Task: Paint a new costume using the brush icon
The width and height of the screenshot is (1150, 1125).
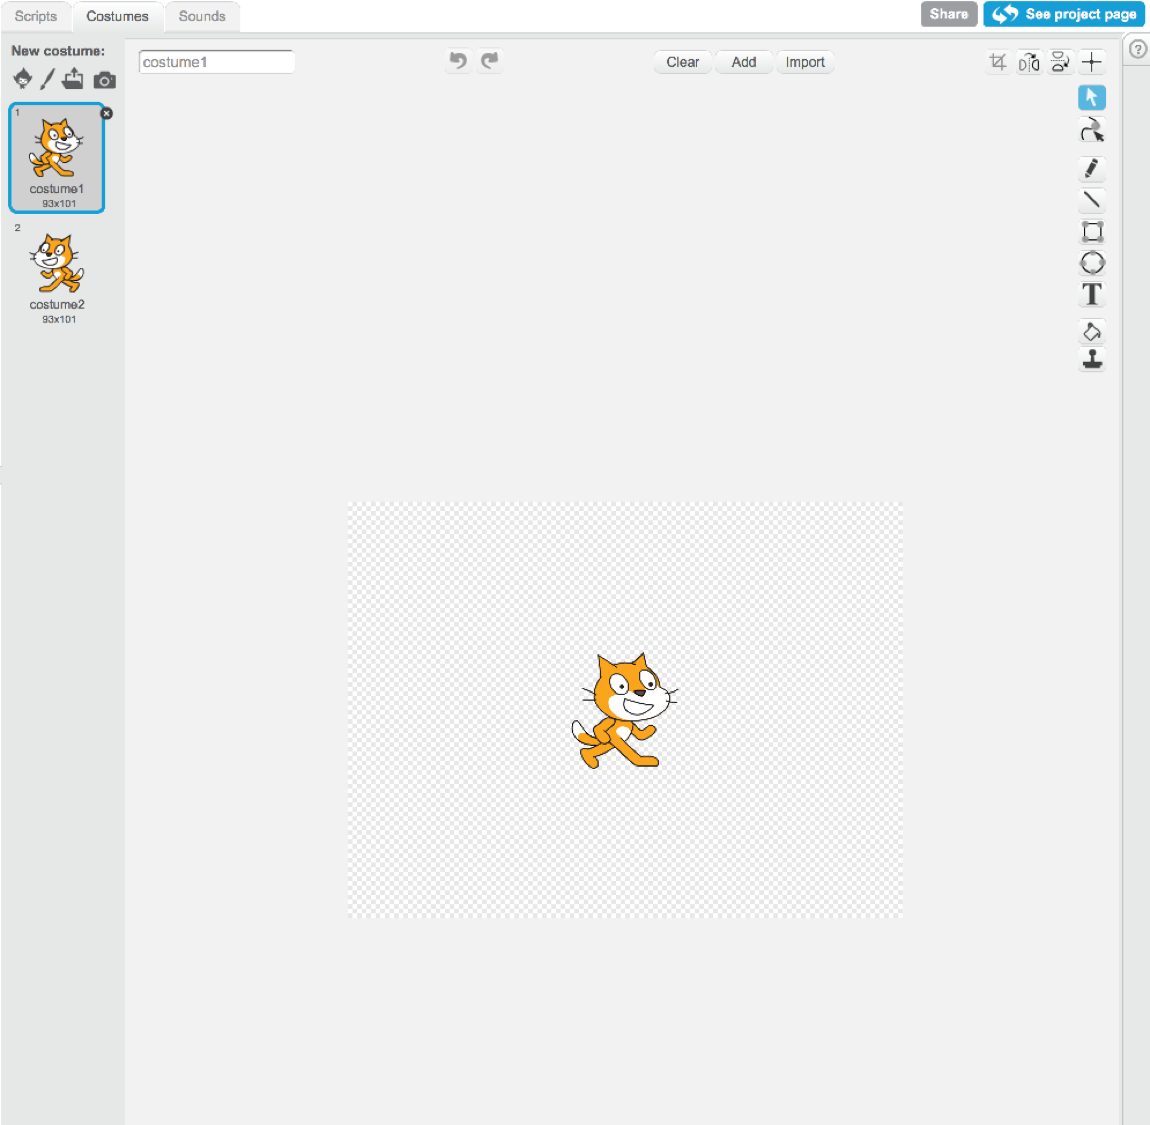Action: pos(46,79)
